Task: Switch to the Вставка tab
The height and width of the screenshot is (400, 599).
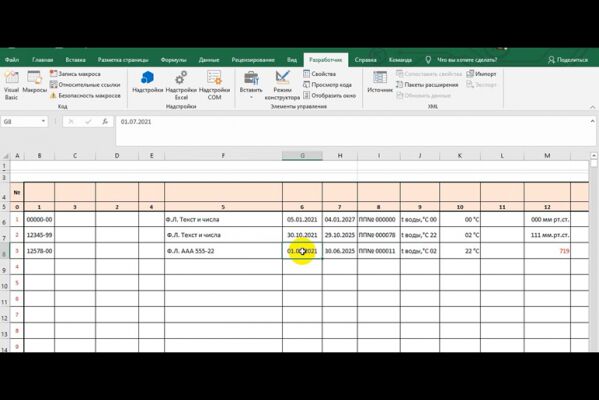Action: 75,60
